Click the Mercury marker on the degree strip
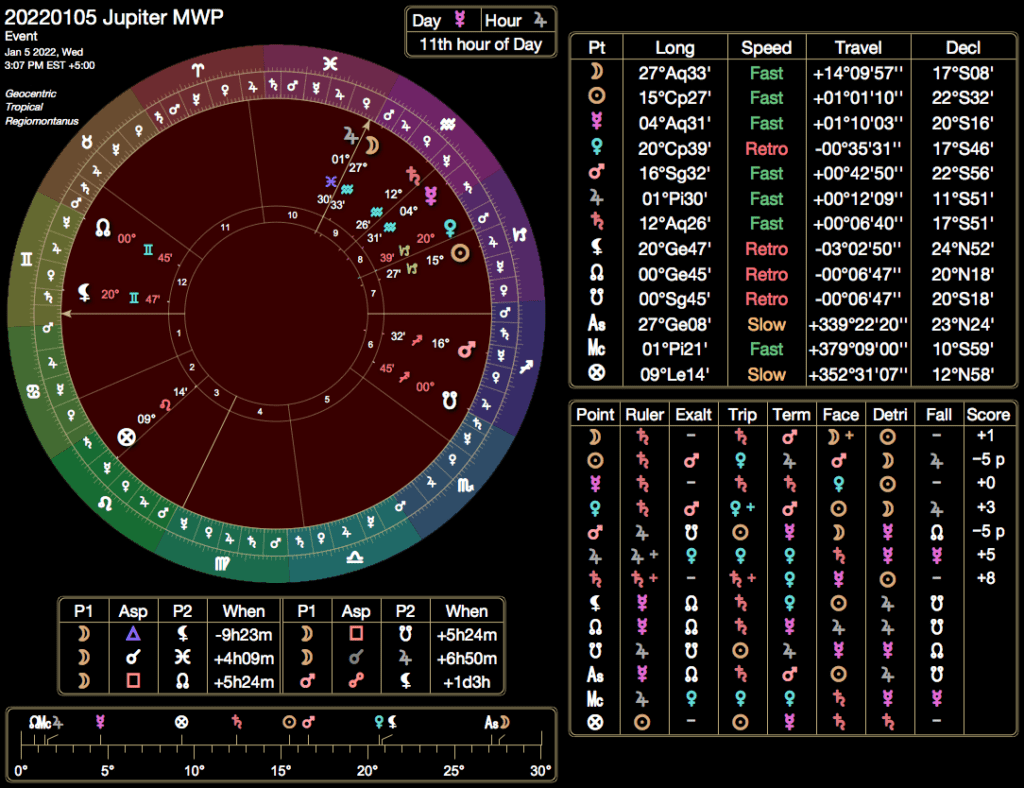This screenshot has width=1024, height=788. coord(99,721)
